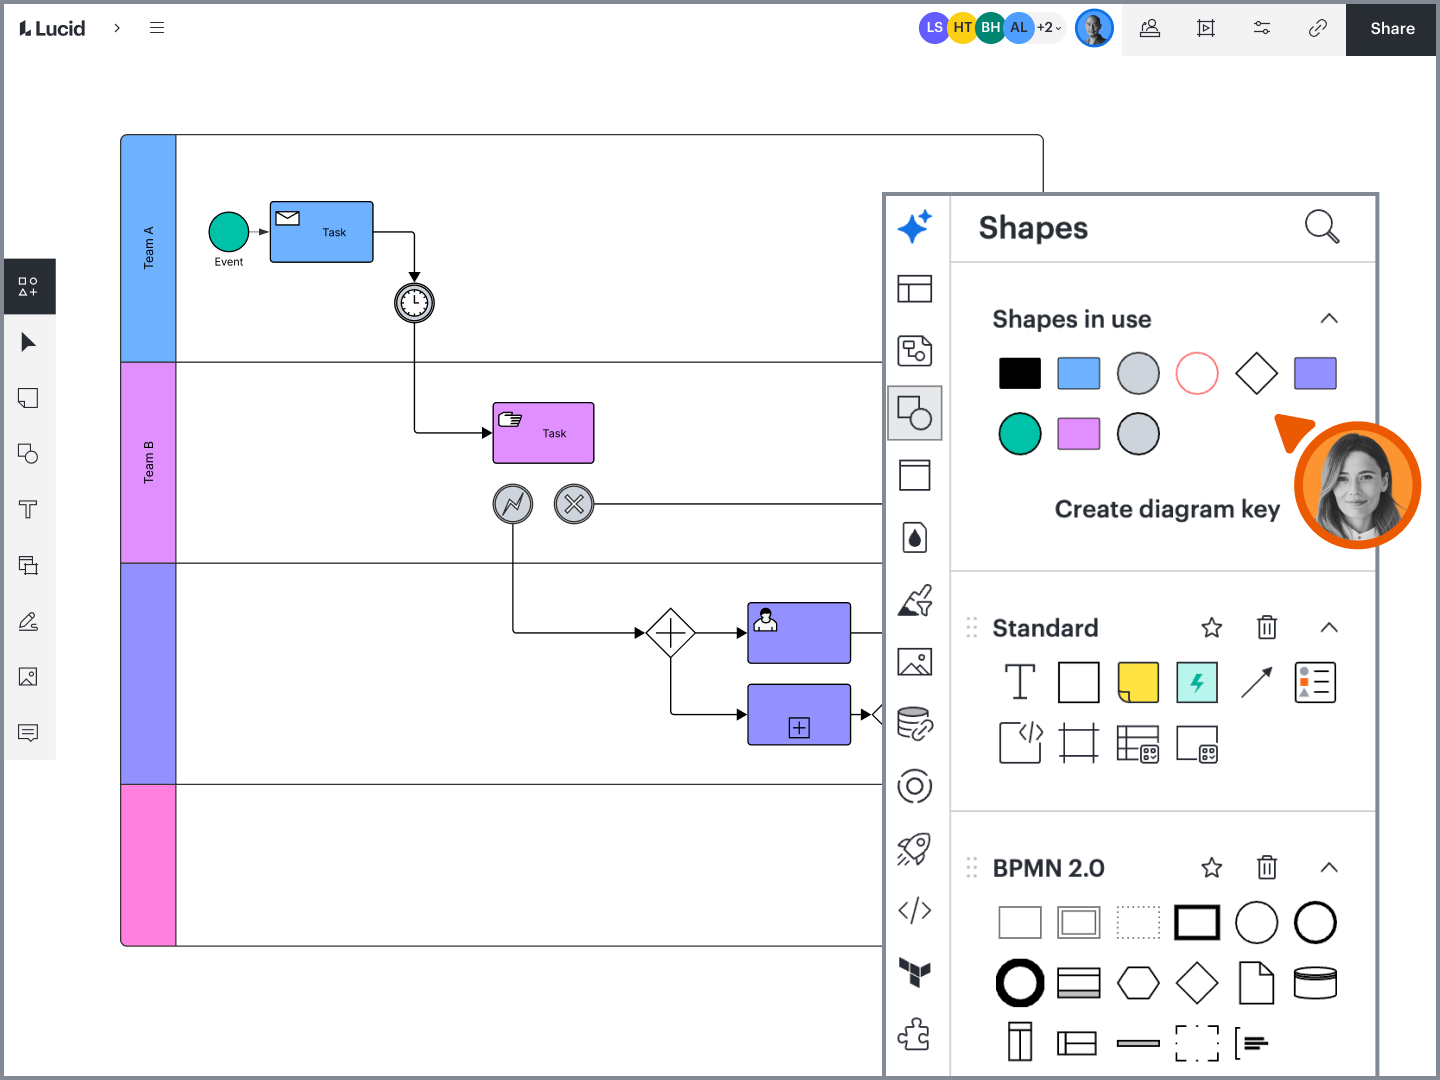Search shapes with the magnifier icon
The image size is (1440, 1080).
[x=1322, y=227]
